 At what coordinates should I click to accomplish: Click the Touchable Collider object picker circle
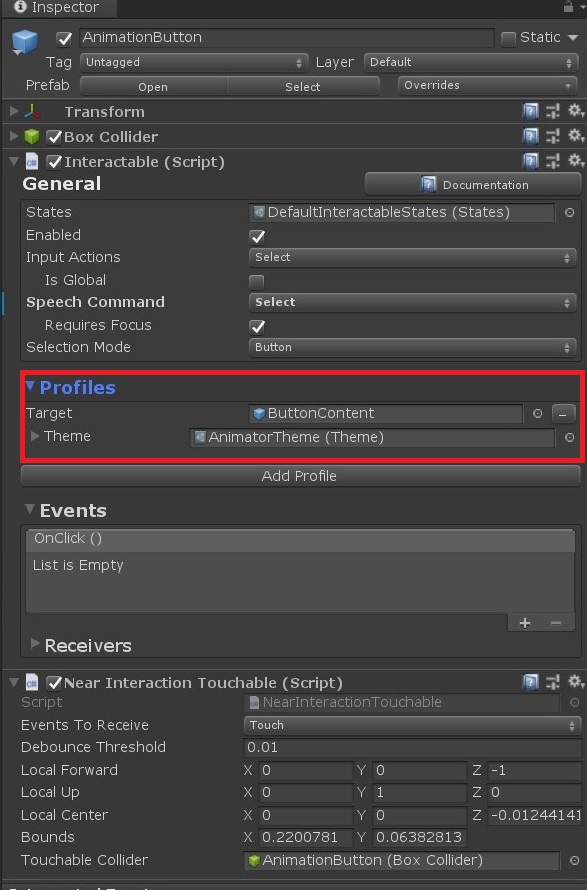click(574, 860)
